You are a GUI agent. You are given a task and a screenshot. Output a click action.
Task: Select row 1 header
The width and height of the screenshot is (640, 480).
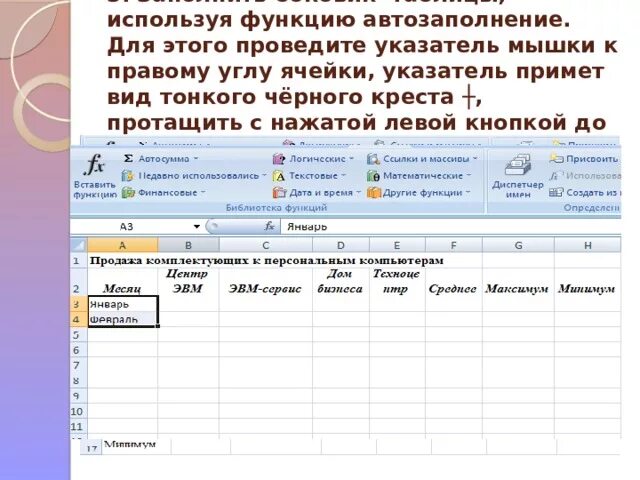click(79, 260)
